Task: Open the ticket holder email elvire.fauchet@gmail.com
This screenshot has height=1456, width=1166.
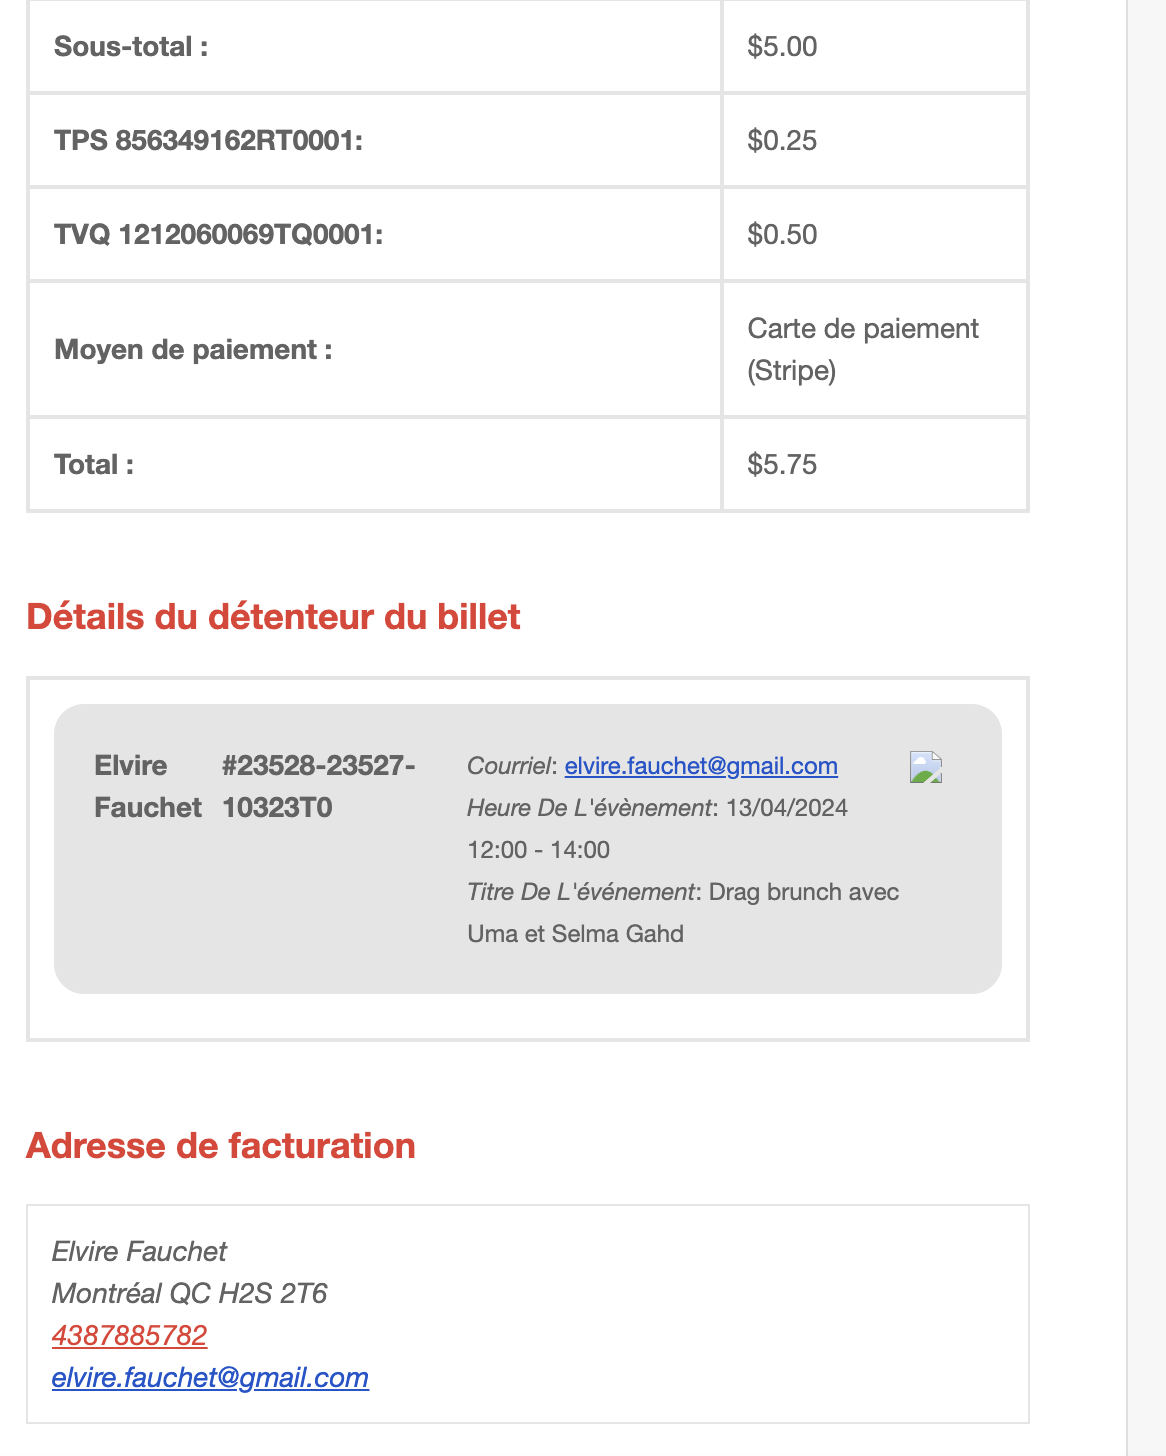Action: click(701, 766)
